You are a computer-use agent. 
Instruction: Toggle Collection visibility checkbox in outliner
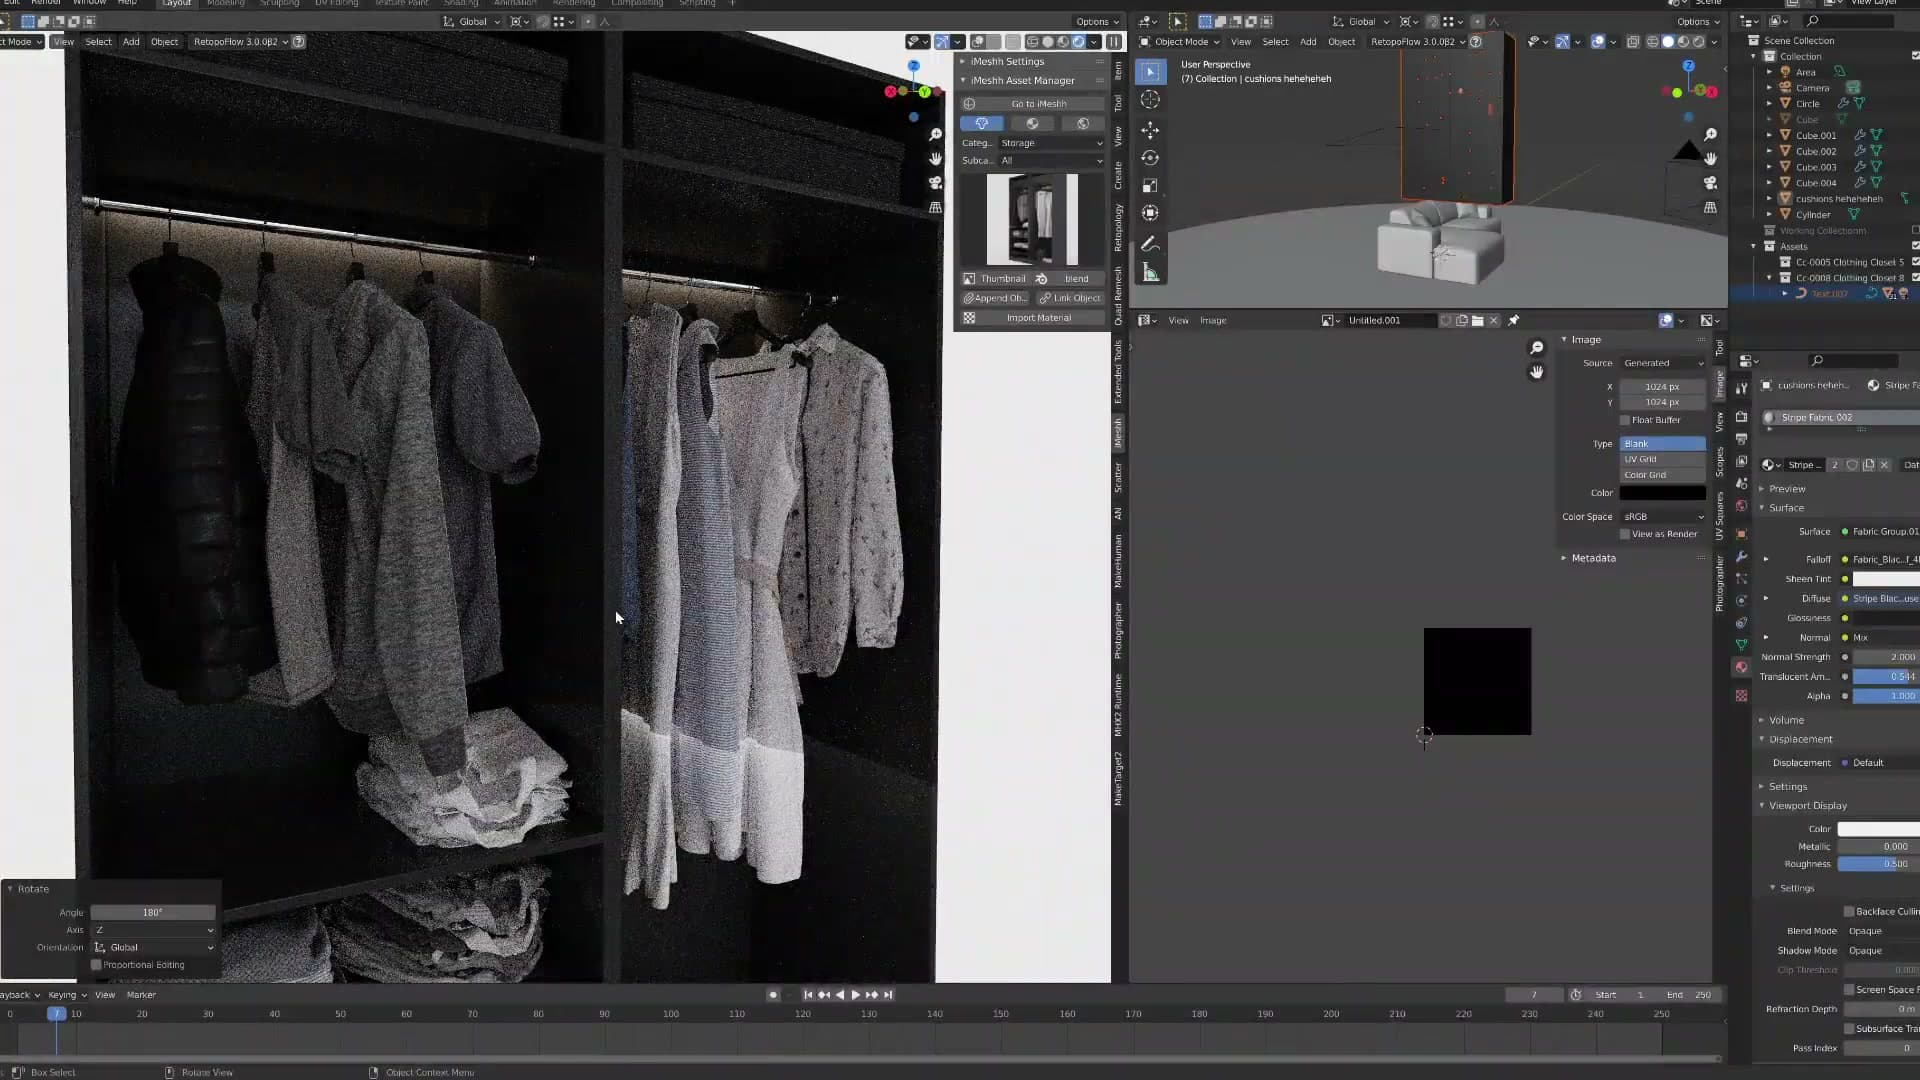pyautogui.click(x=1915, y=56)
